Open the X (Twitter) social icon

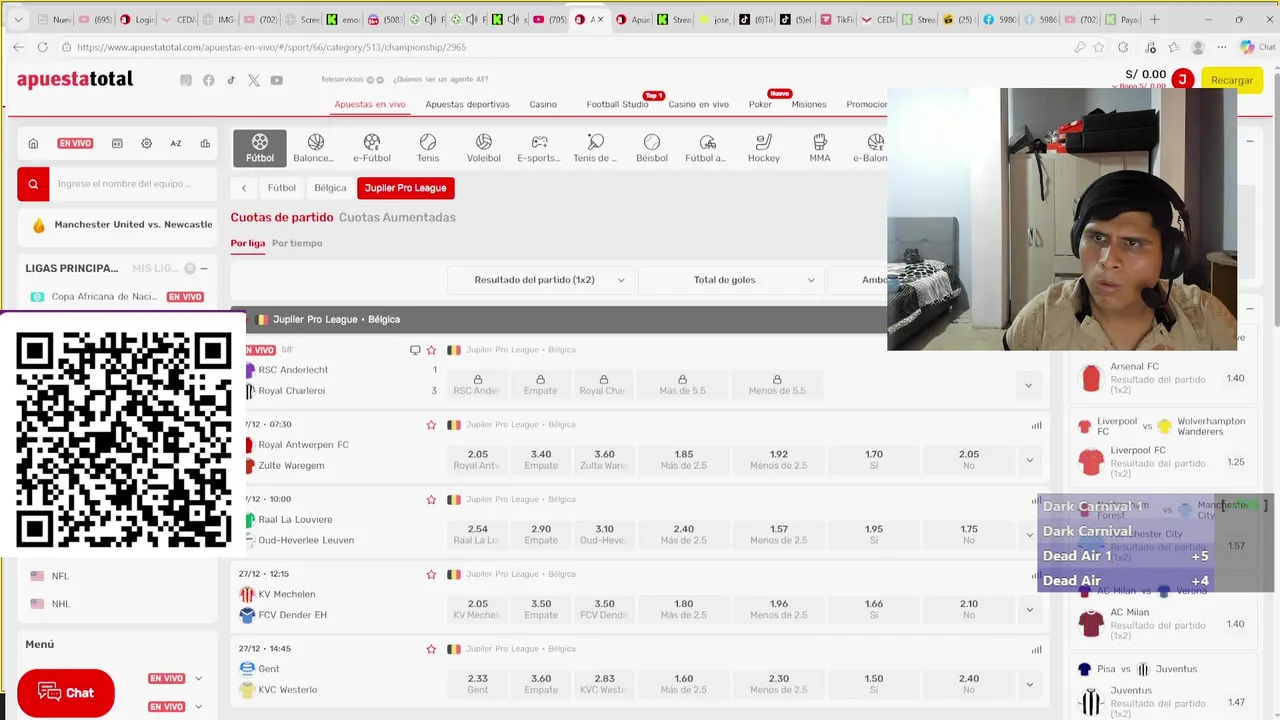tap(253, 80)
